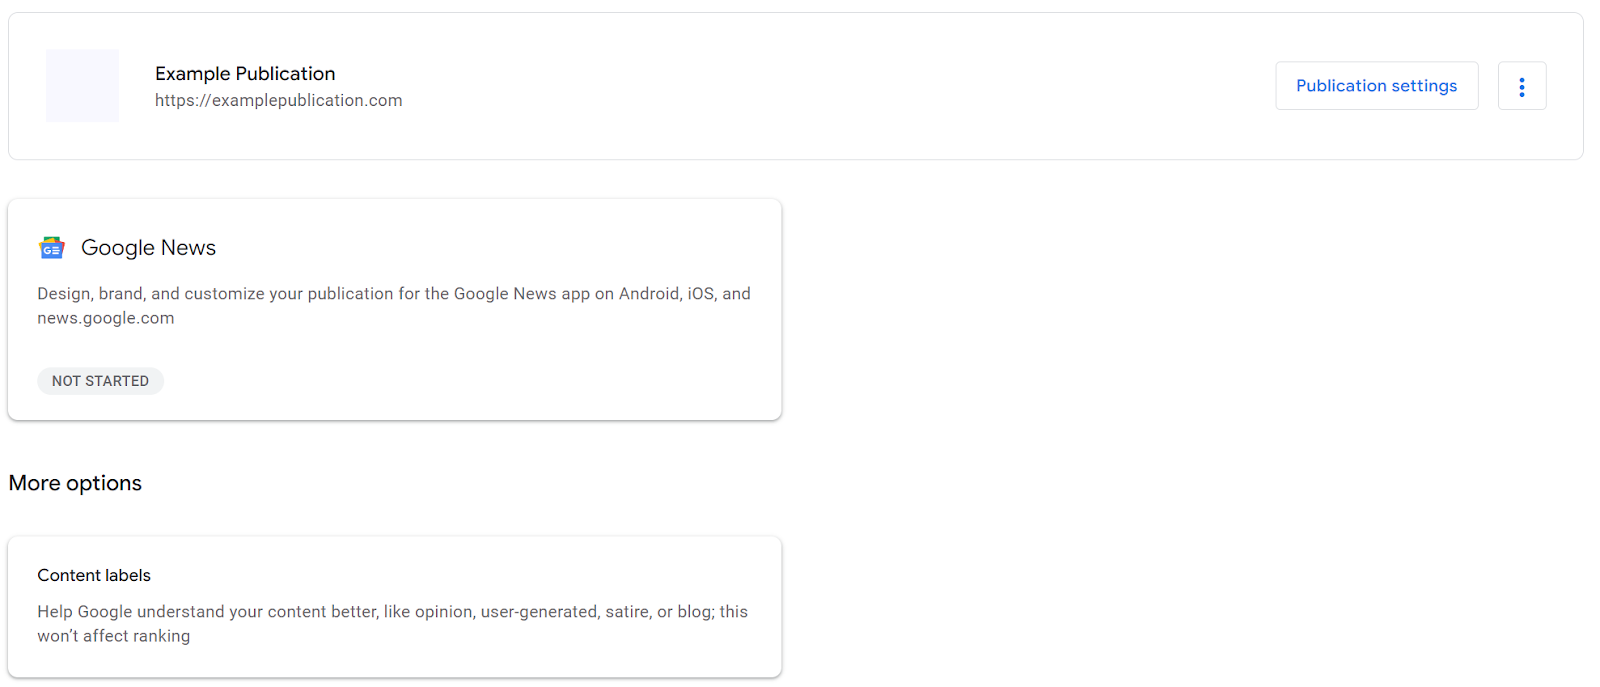
Task: Click the "won't affect ranking" text
Action: pyautogui.click(x=114, y=636)
